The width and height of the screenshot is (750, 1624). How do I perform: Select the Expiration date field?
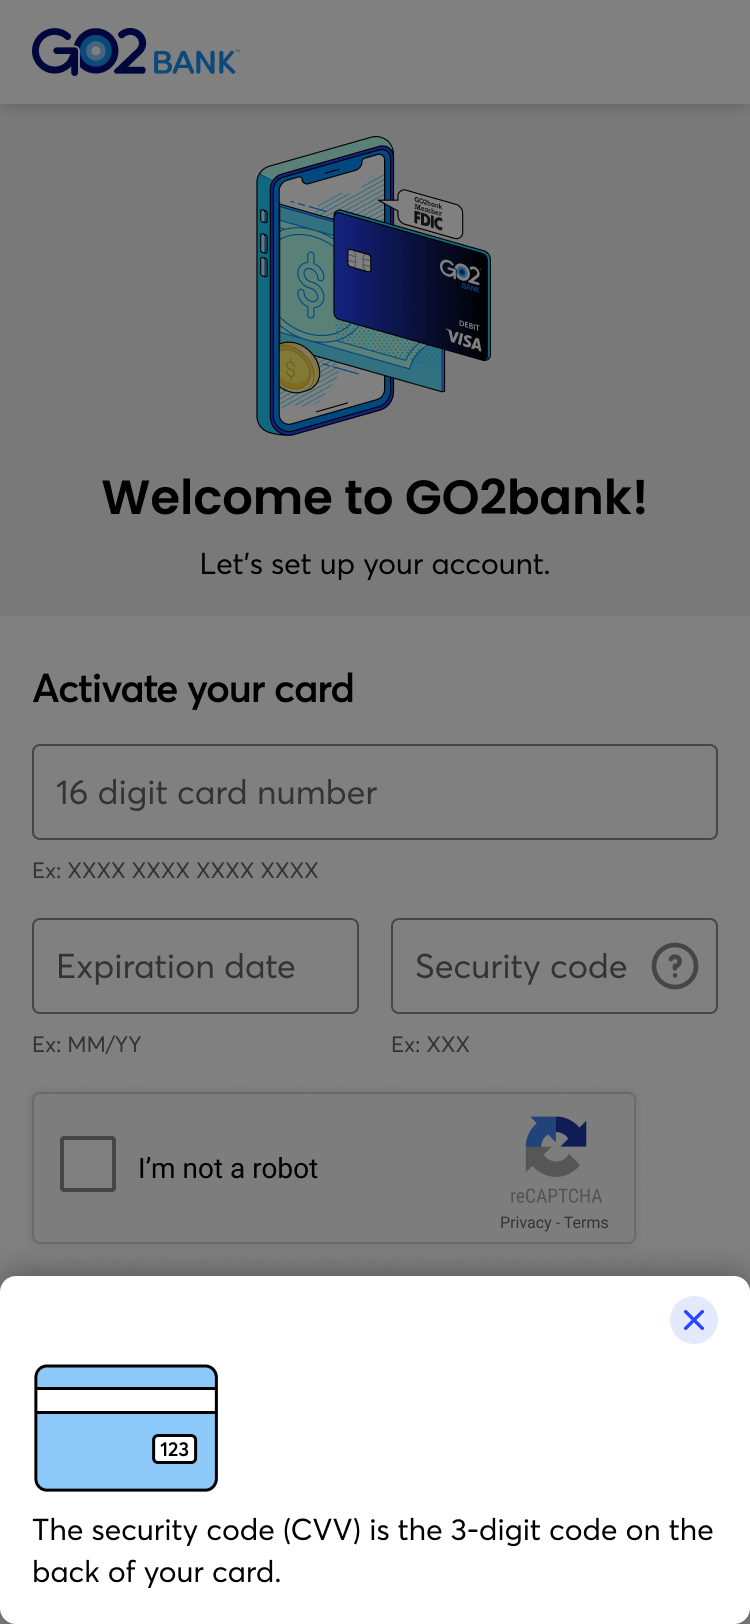(x=195, y=966)
